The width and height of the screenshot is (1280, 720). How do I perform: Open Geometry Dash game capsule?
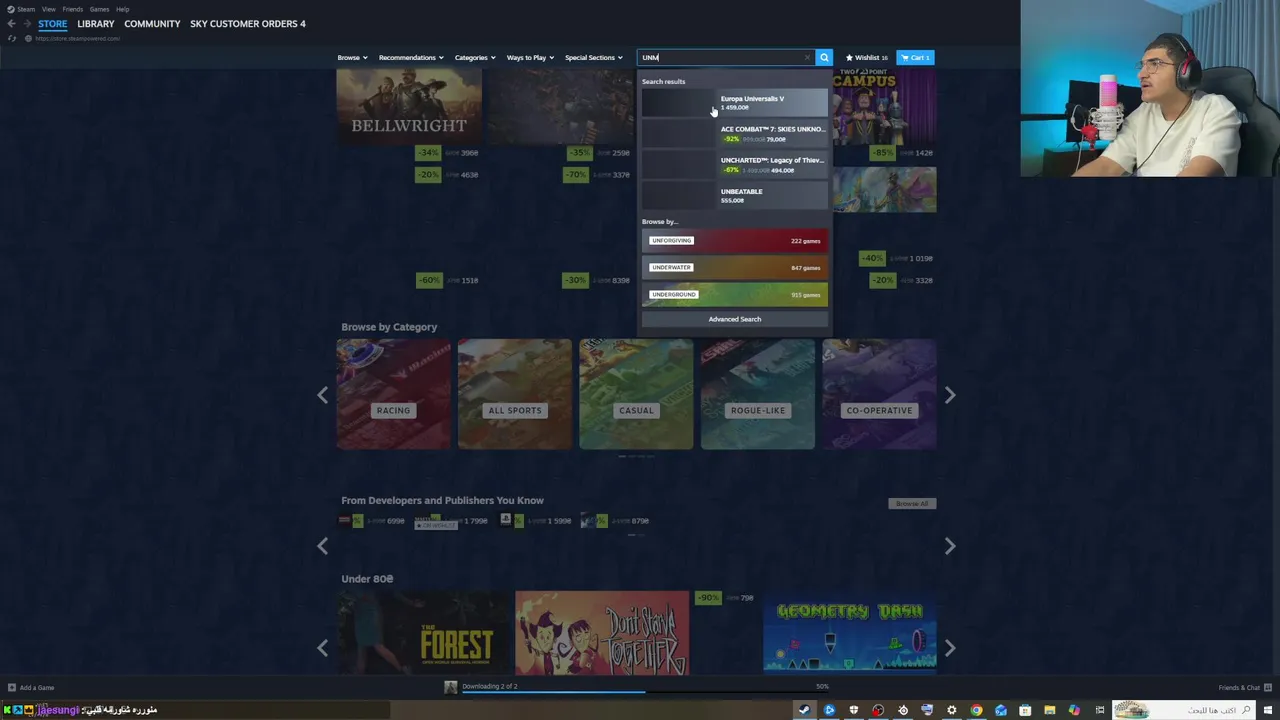pyautogui.click(x=850, y=633)
